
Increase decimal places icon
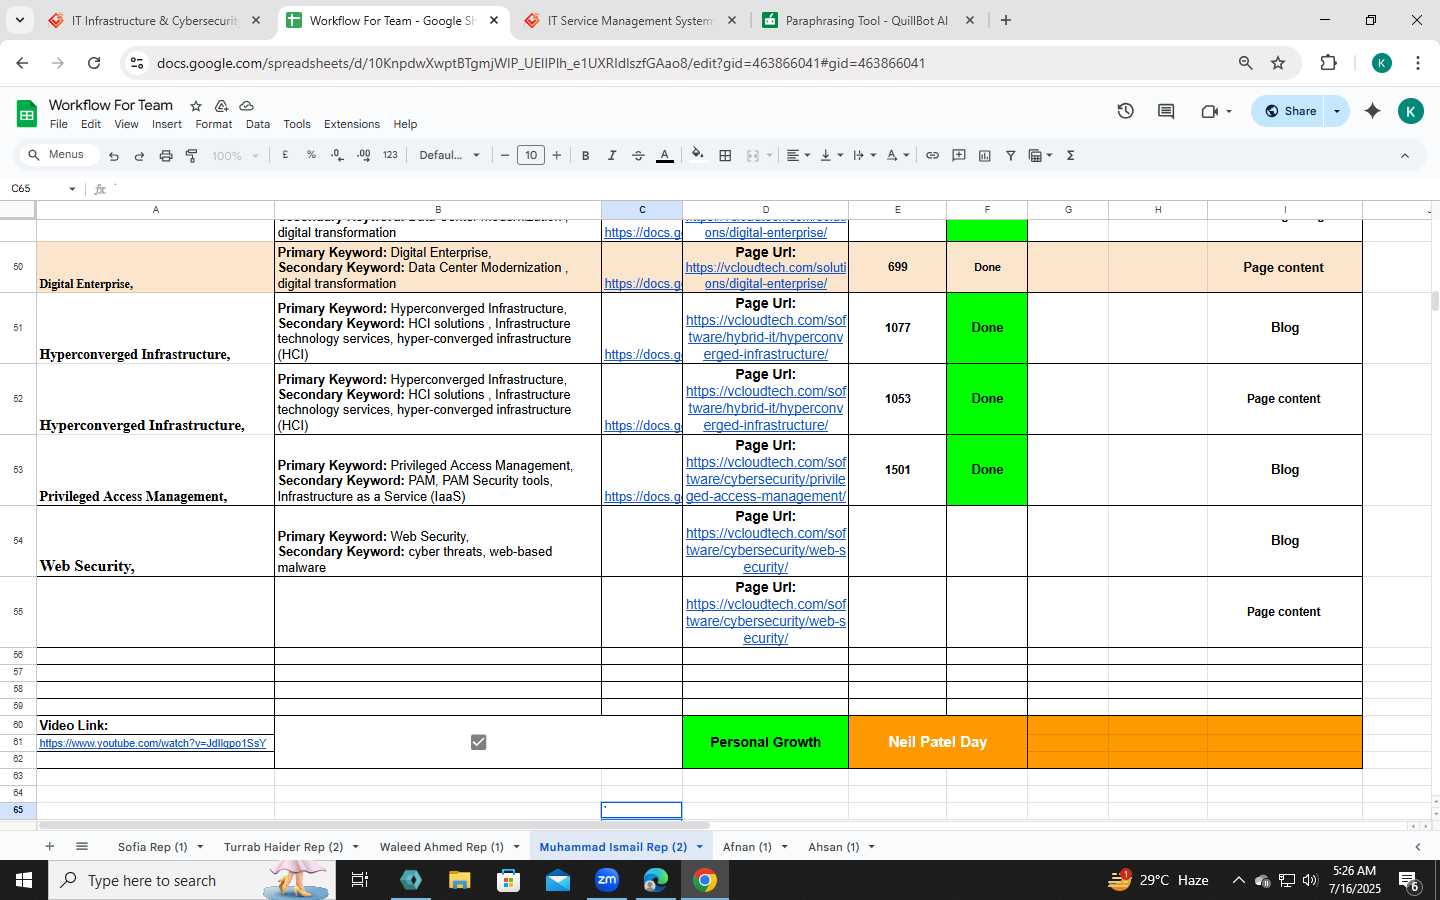coord(363,155)
